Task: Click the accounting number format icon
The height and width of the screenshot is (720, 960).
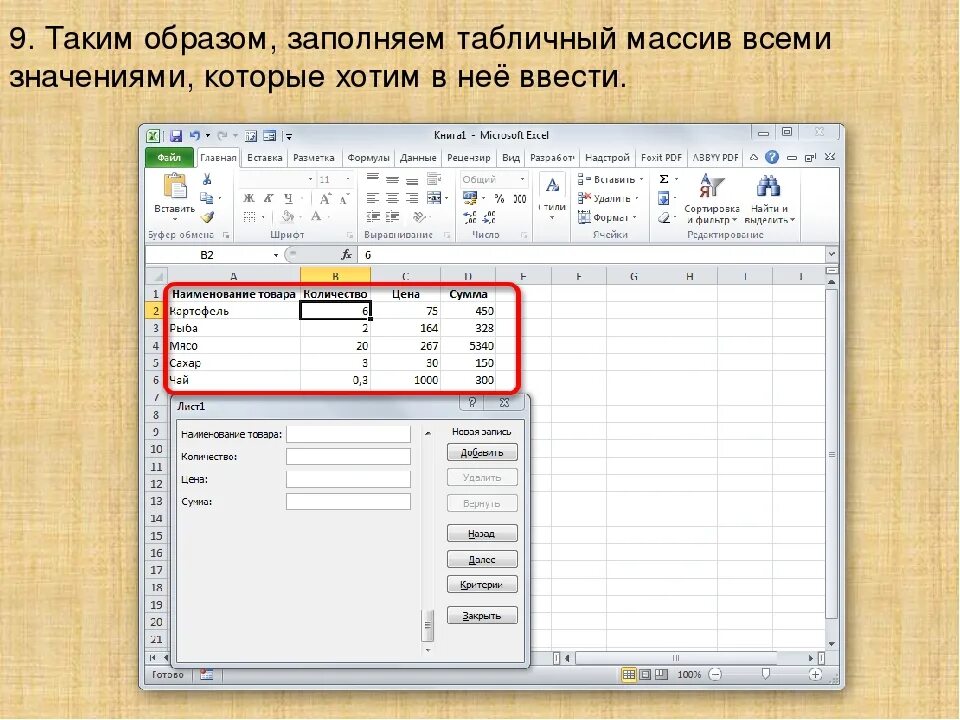Action: tap(470, 198)
